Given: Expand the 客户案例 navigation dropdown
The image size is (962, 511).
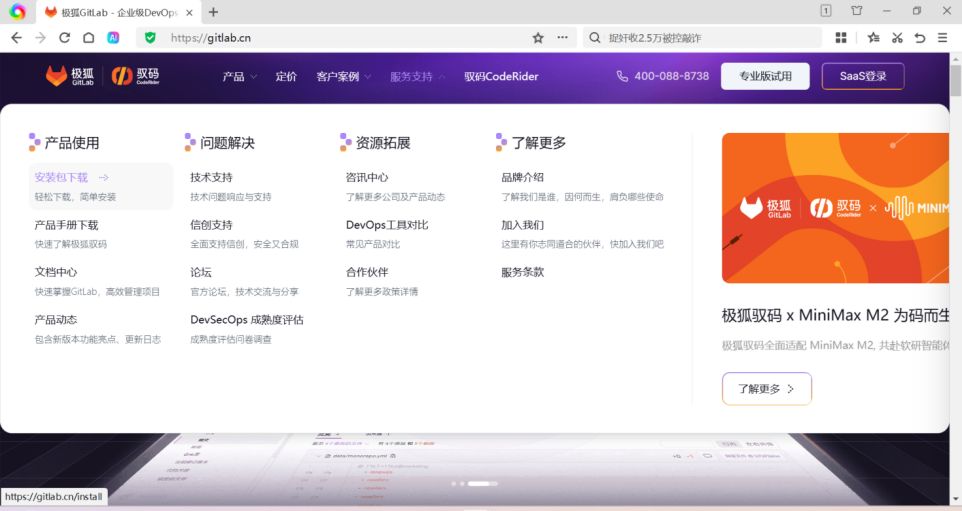Looking at the screenshot, I should point(344,77).
